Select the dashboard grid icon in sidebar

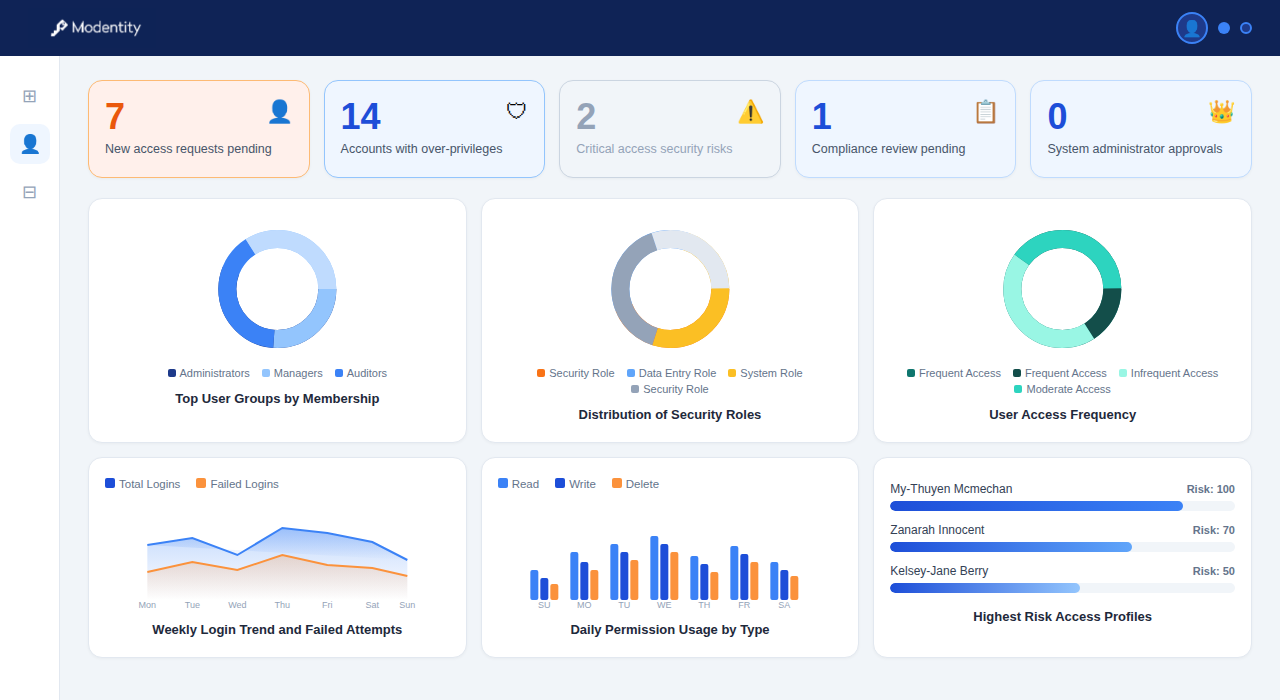pos(29,96)
